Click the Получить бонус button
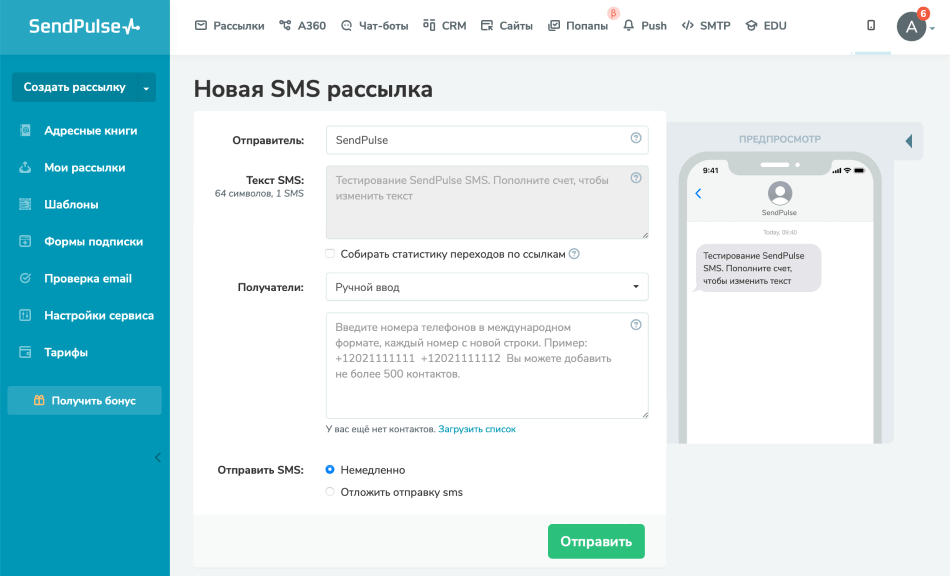Viewport: 950px width, 576px height. pos(84,400)
